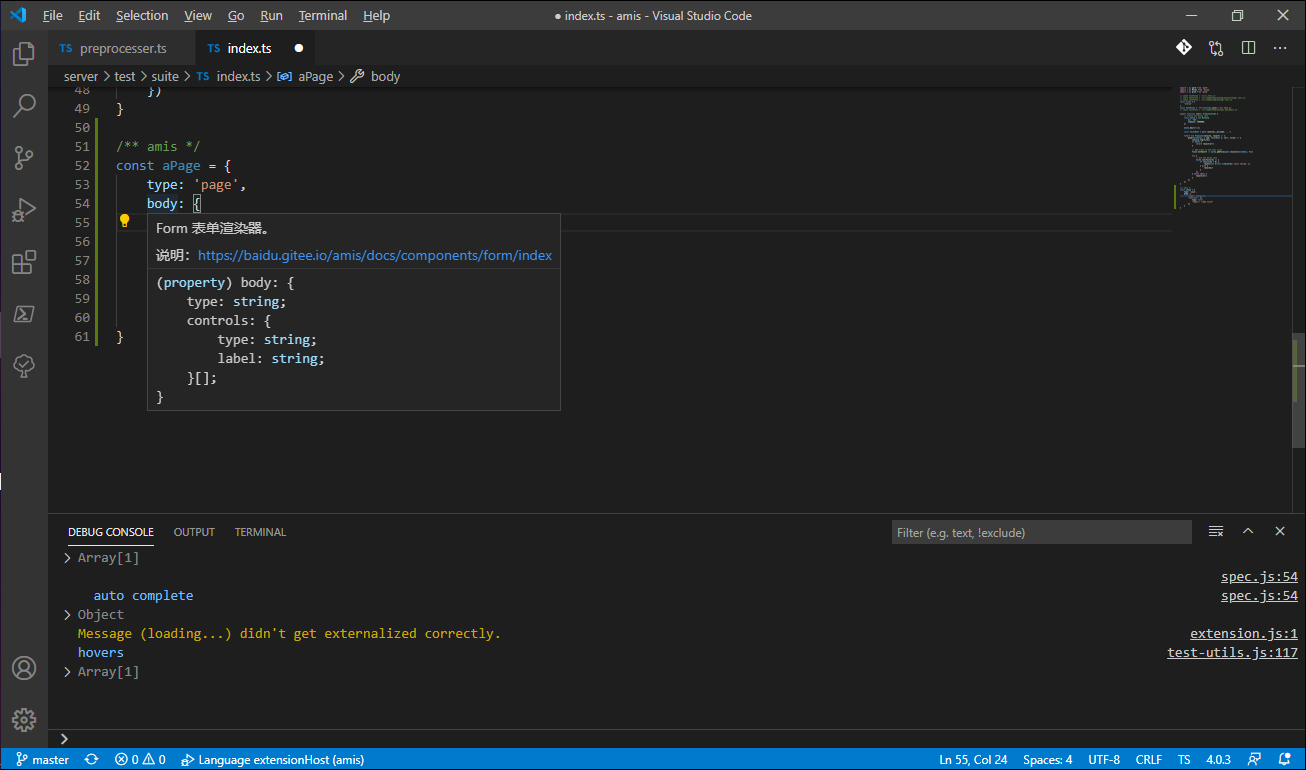Click the server breadcrumb segment
The height and width of the screenshot is (770, 1306).
tap(81, 76)
